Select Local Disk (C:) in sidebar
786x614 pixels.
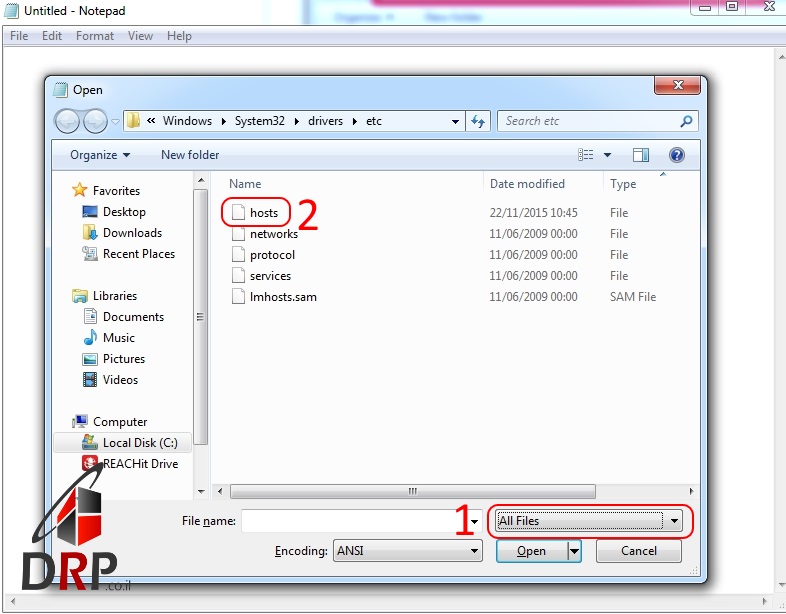139,443
